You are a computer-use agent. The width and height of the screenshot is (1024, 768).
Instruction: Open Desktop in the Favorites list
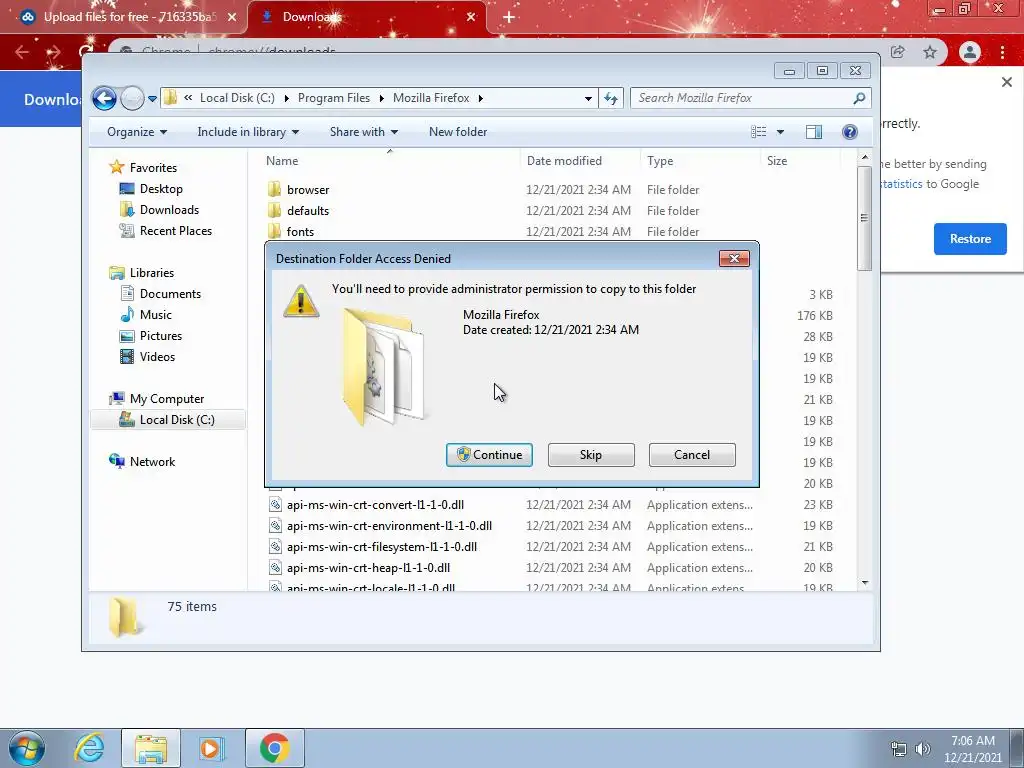pos(151,189)
